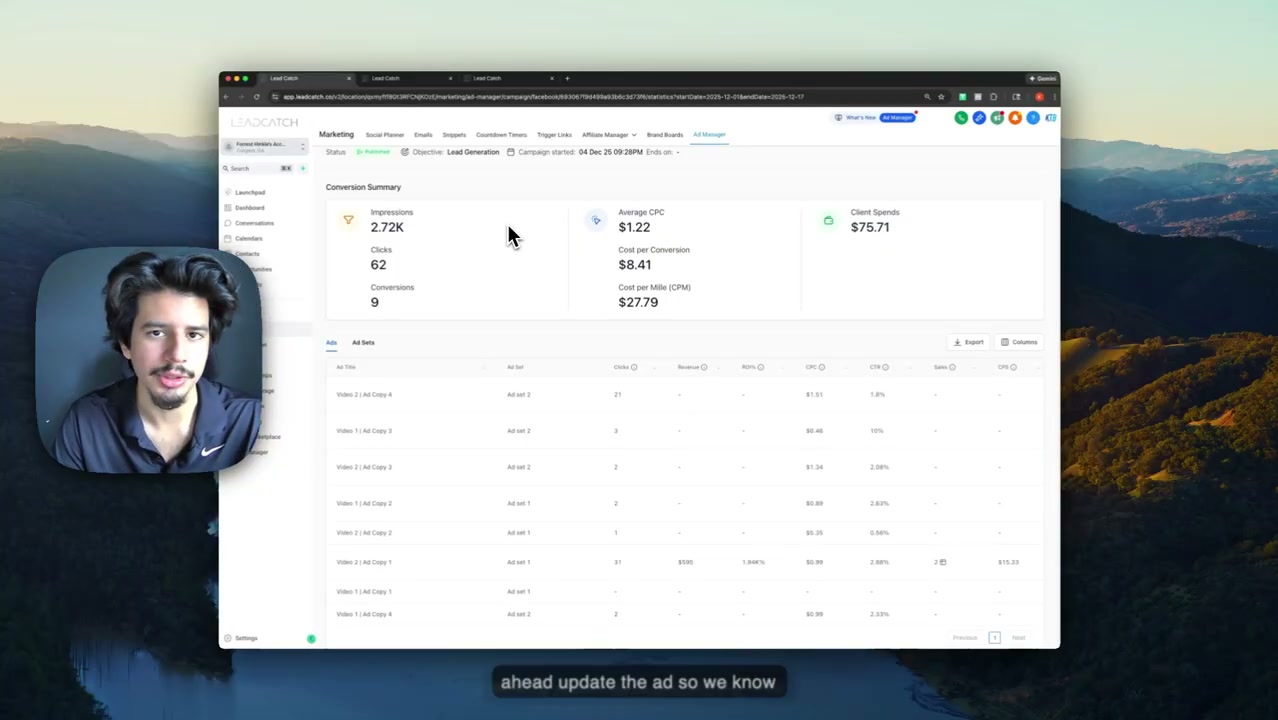Click the info icon next to ROI% column
1278x720 pixels.
[x=761, y=367]
